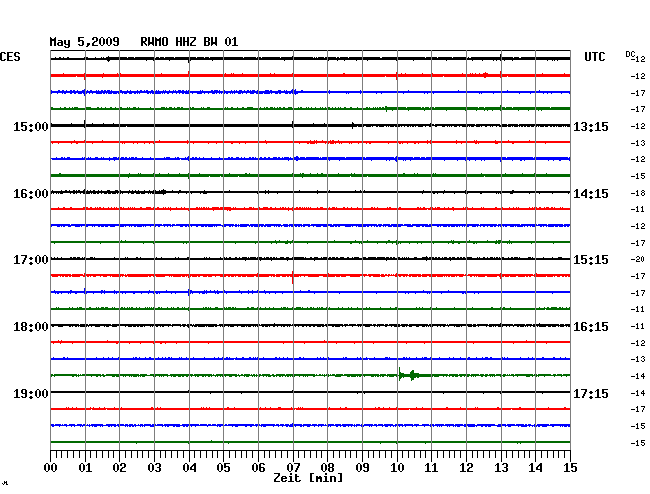Click the 19:00 local time label

click(31, 393)
